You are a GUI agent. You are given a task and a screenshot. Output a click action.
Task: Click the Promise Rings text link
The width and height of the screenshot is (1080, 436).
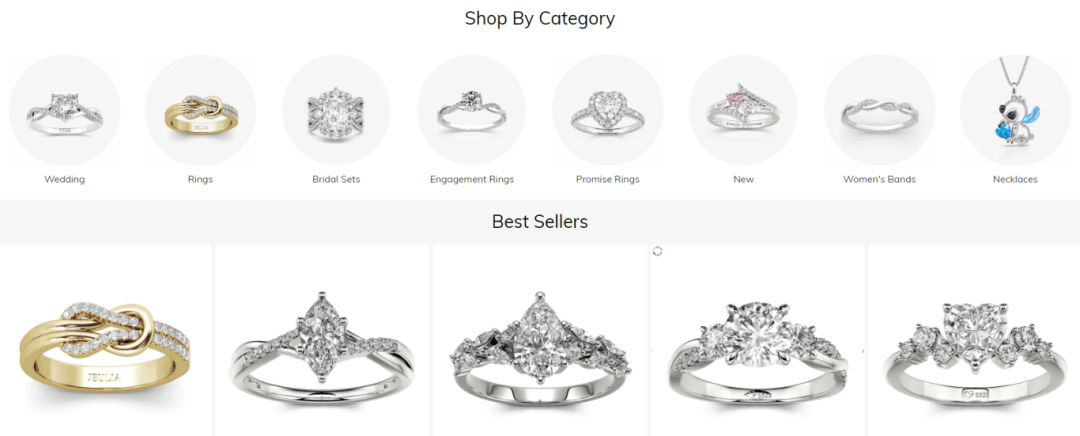click(x=608, y=179)
